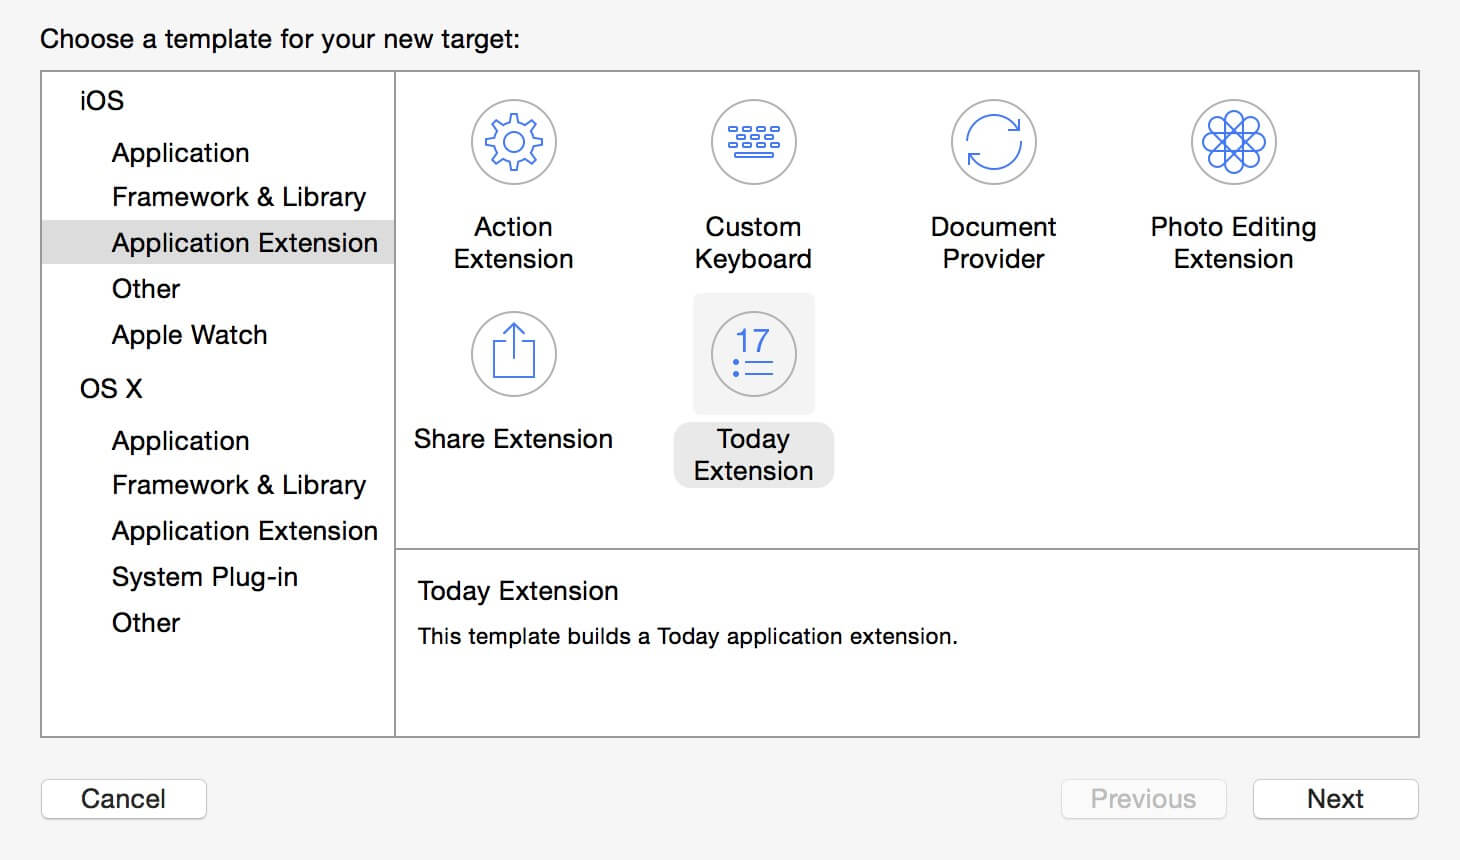Select iOS Framework & Library category
This screenshot has width=1460, height=860.
click(x=238, y=197)
